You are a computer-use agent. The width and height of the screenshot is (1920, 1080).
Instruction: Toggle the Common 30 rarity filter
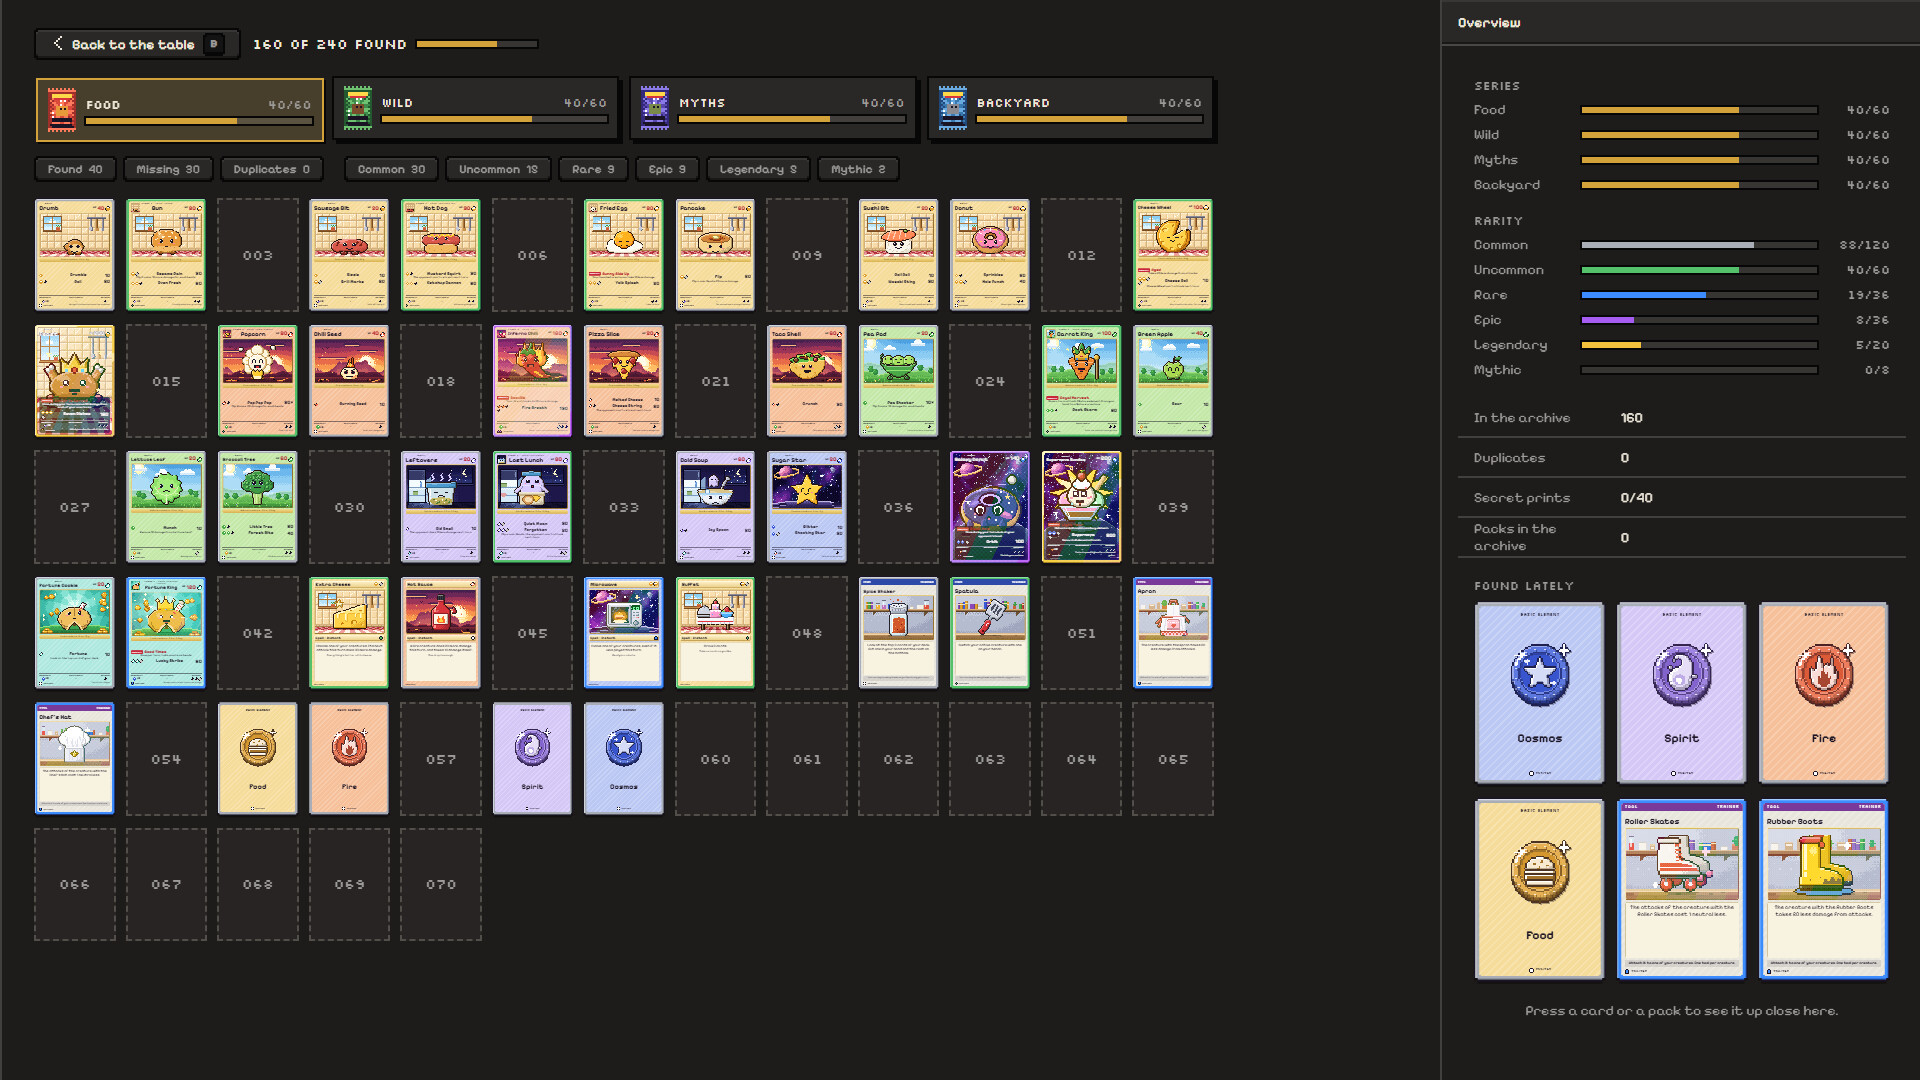(391, 169)
